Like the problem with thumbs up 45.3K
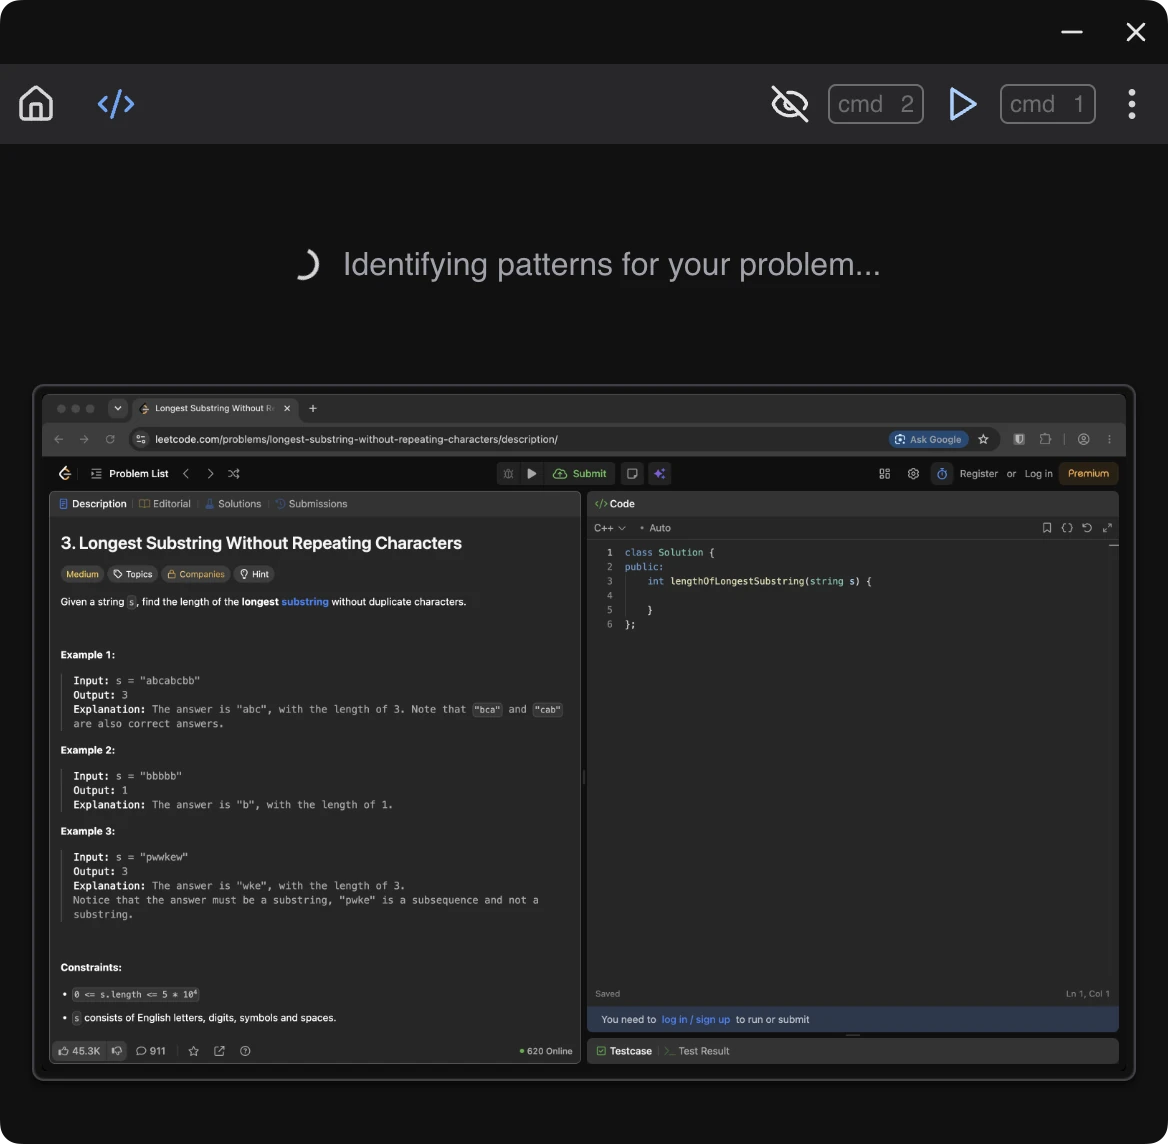The image size is (1168, 1144). 79,1051
